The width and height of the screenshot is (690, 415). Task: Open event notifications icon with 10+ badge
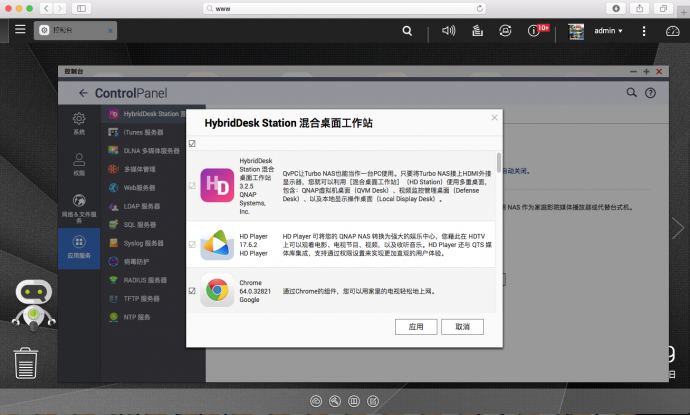pyautogui.click(x=534, y=30)
